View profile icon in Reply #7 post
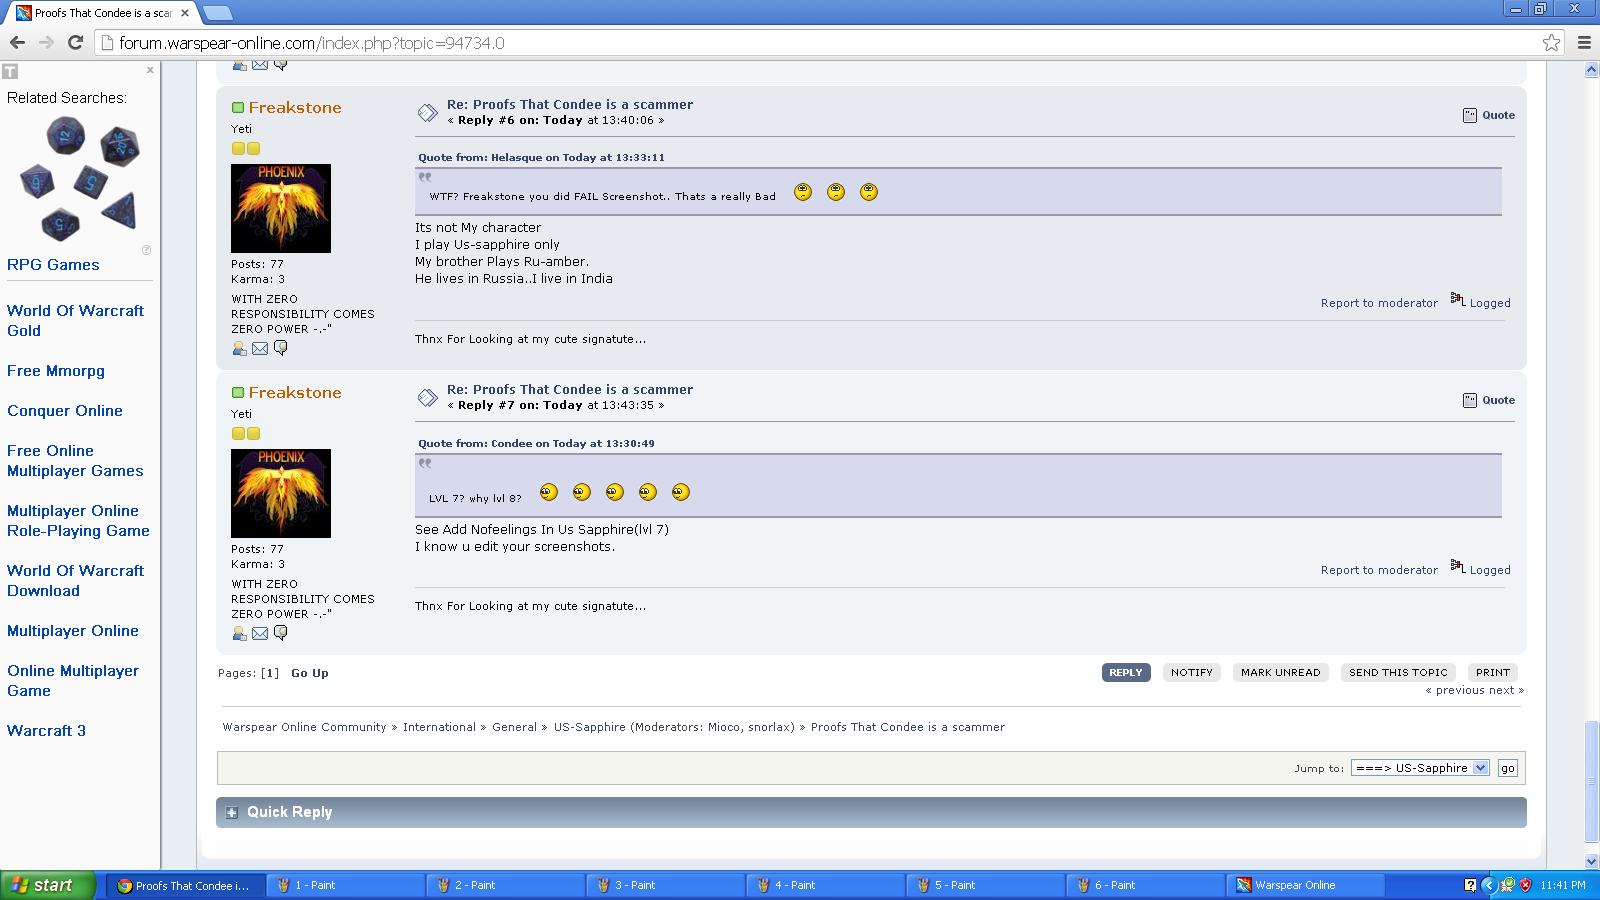The height and width of the screenshot is (900, 1600). tap(239, 633)
